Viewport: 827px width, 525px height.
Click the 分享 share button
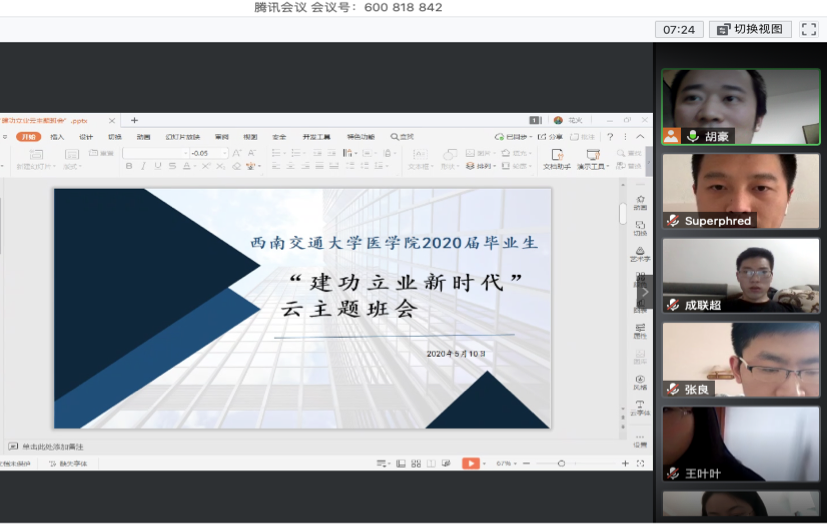tap(553, 137)
